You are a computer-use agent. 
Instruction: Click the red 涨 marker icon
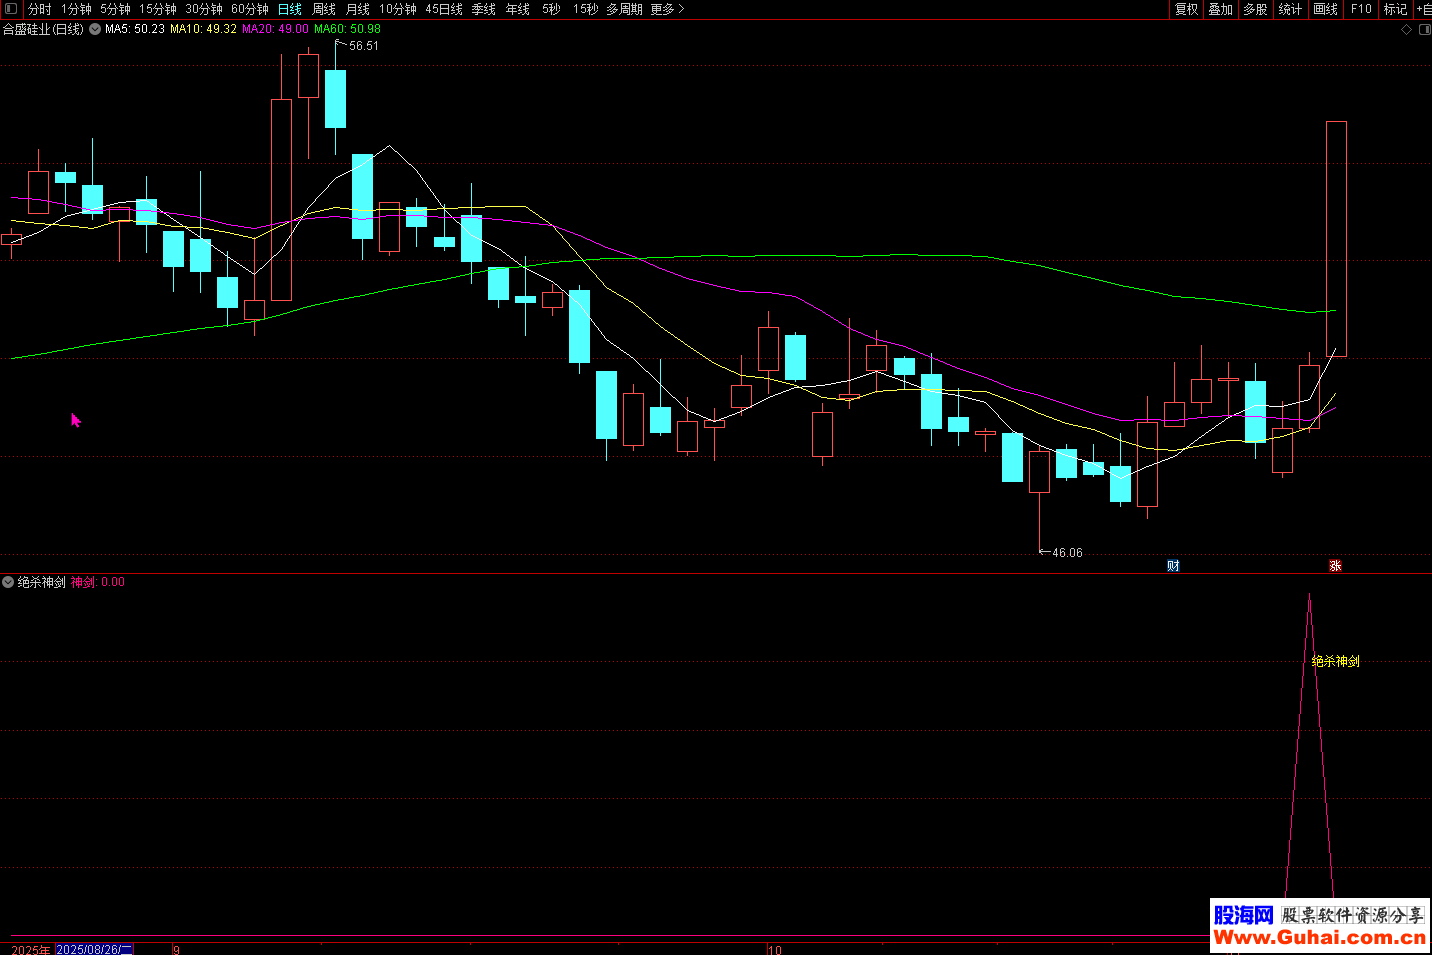coord(1335,566)
